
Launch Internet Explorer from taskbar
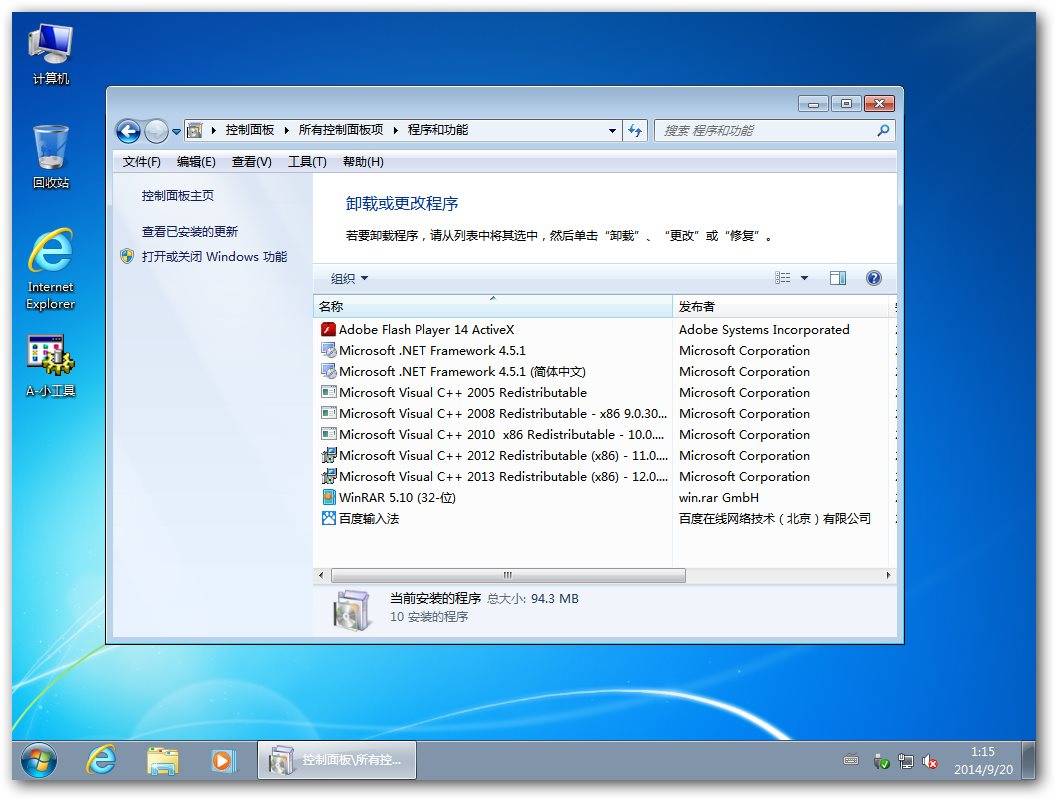101,761
